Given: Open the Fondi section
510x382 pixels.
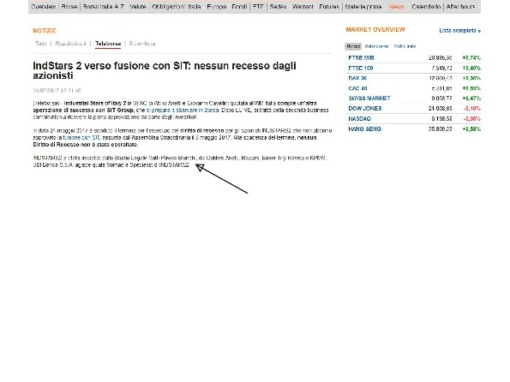Looking at the screenshot, I should [239, 7].
